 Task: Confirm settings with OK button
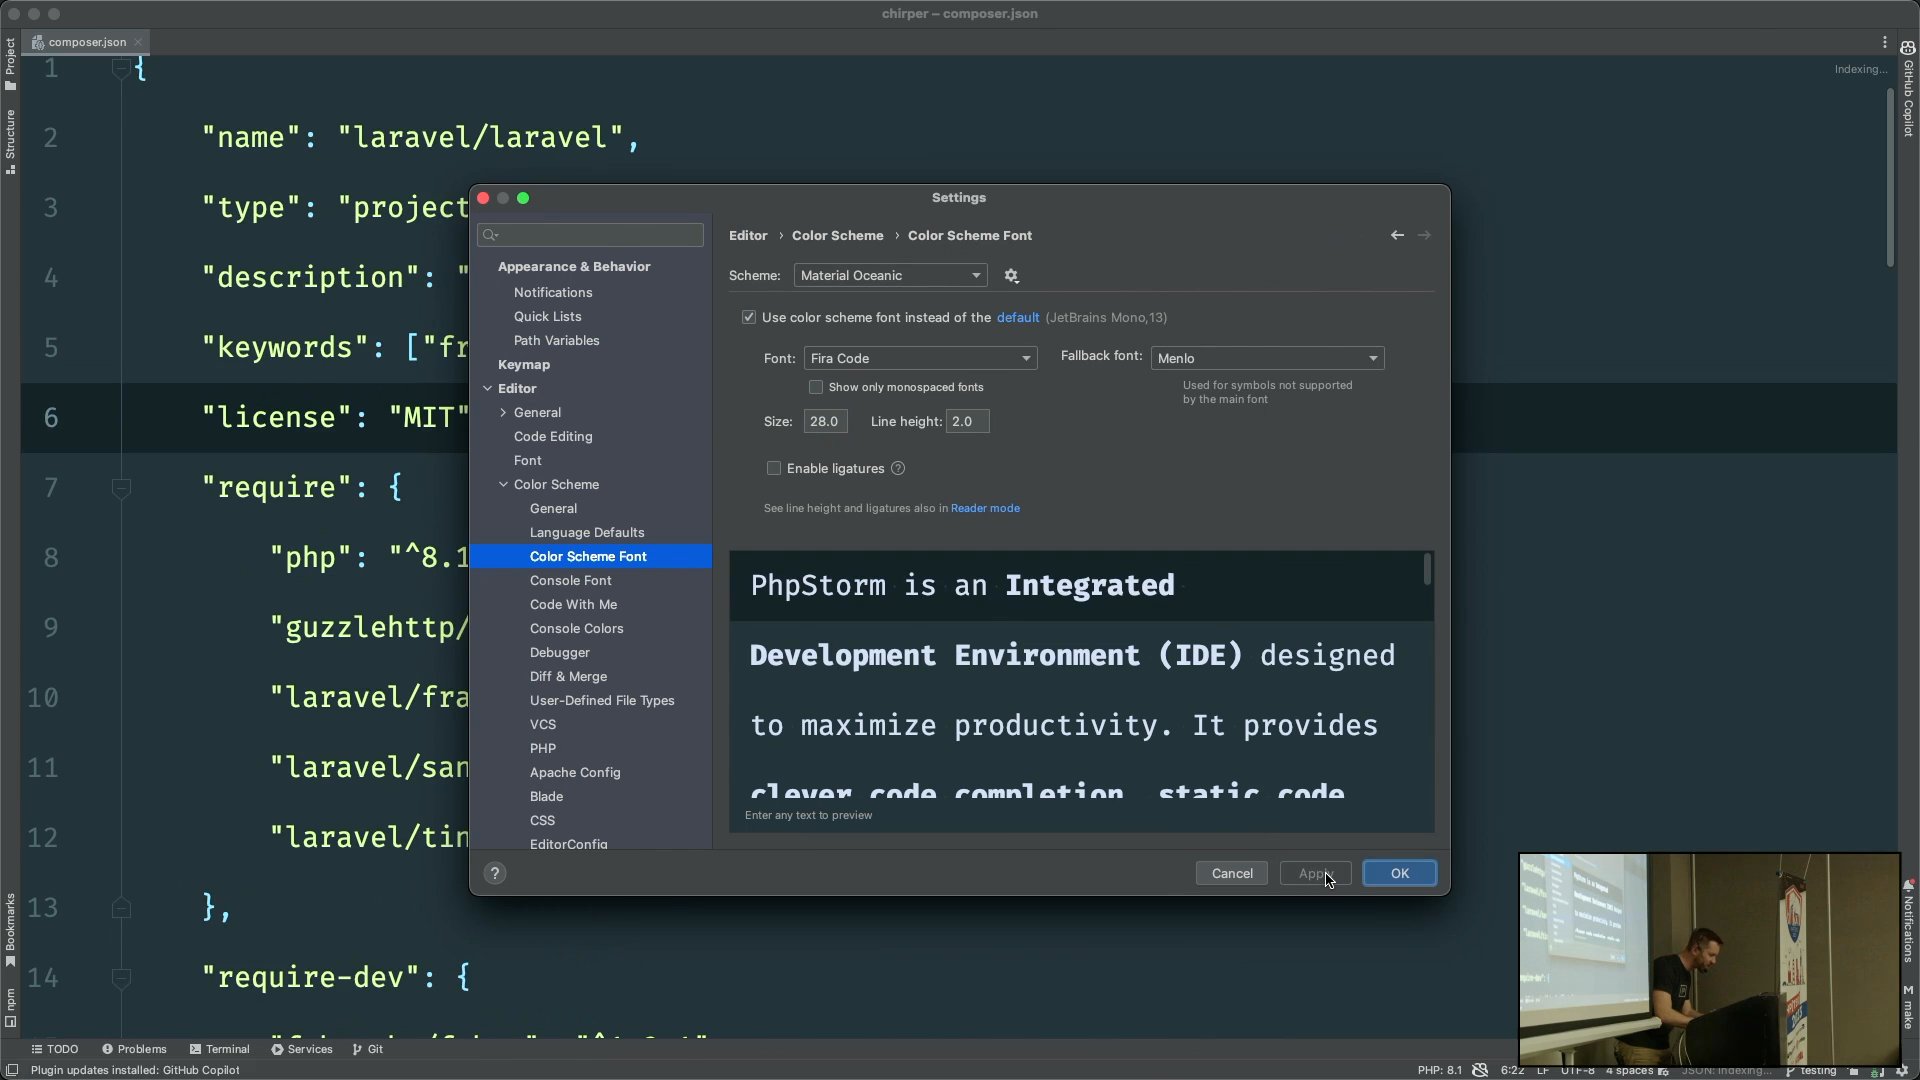pos(1400,874)
